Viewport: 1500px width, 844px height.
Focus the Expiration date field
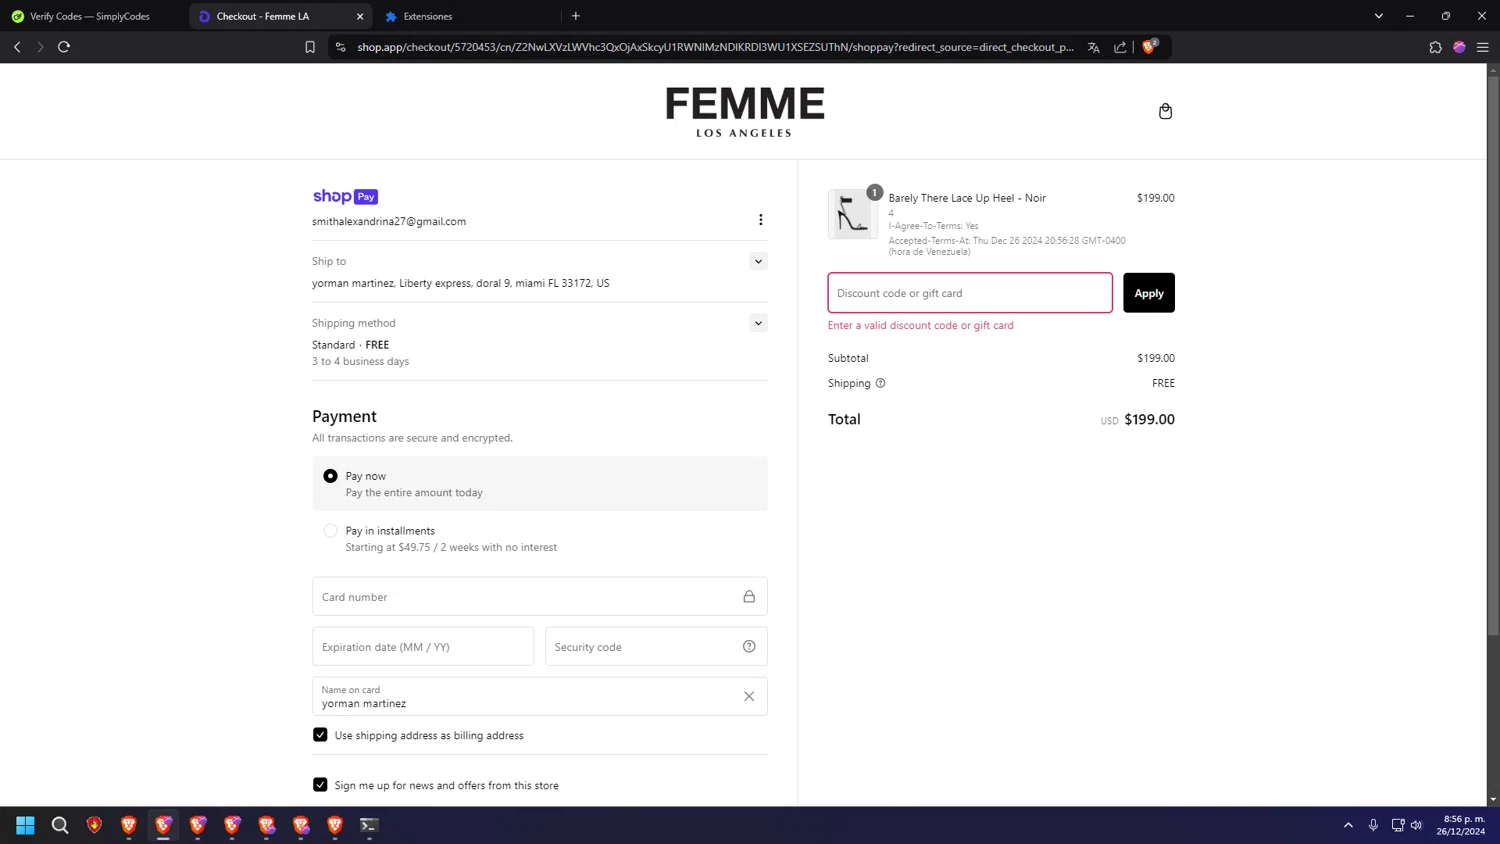point(423,647)
